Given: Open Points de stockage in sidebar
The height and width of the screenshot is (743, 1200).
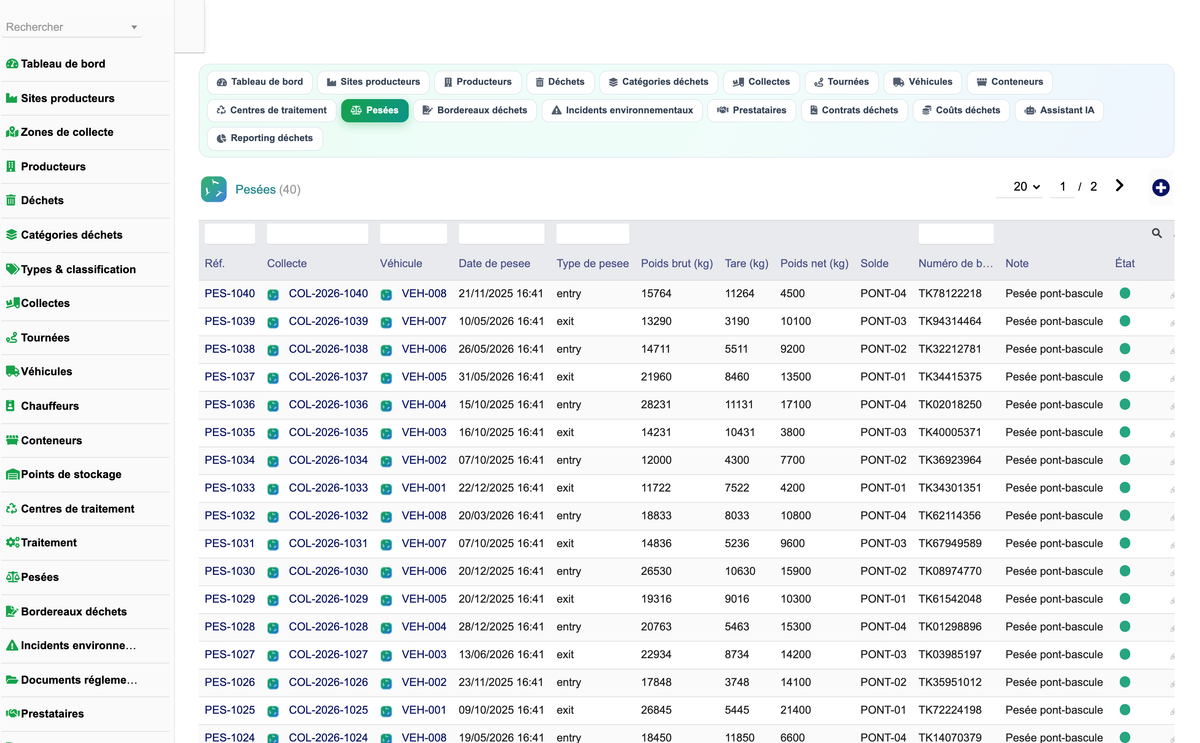Looking at the screenshot, I should (71, 474).
